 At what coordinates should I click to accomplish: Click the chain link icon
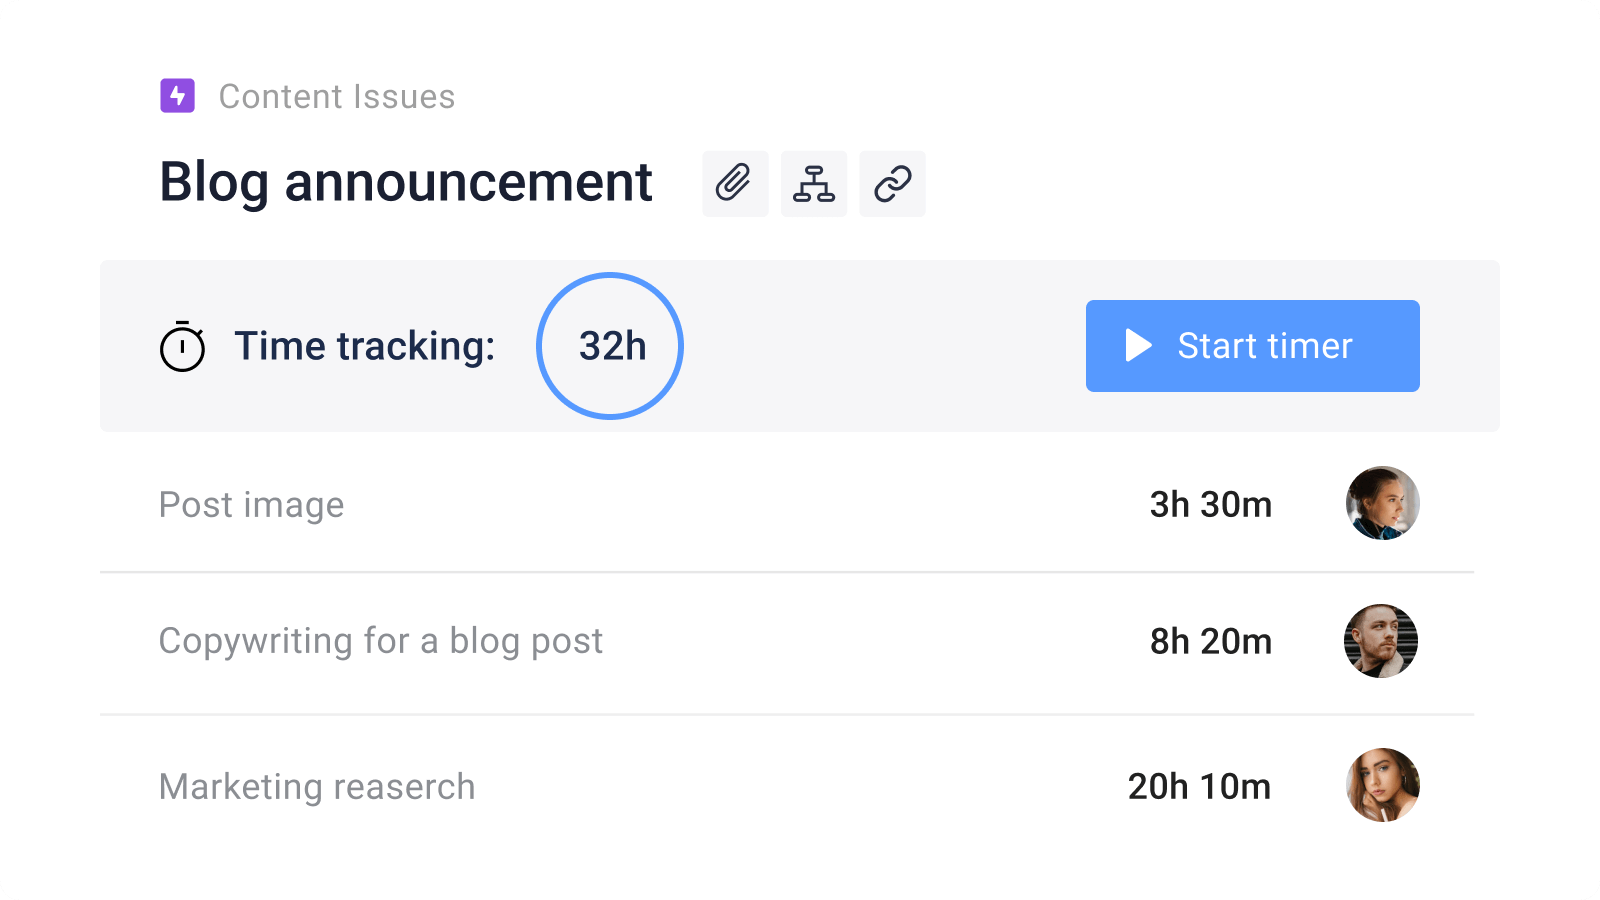(x=892, y=184)
